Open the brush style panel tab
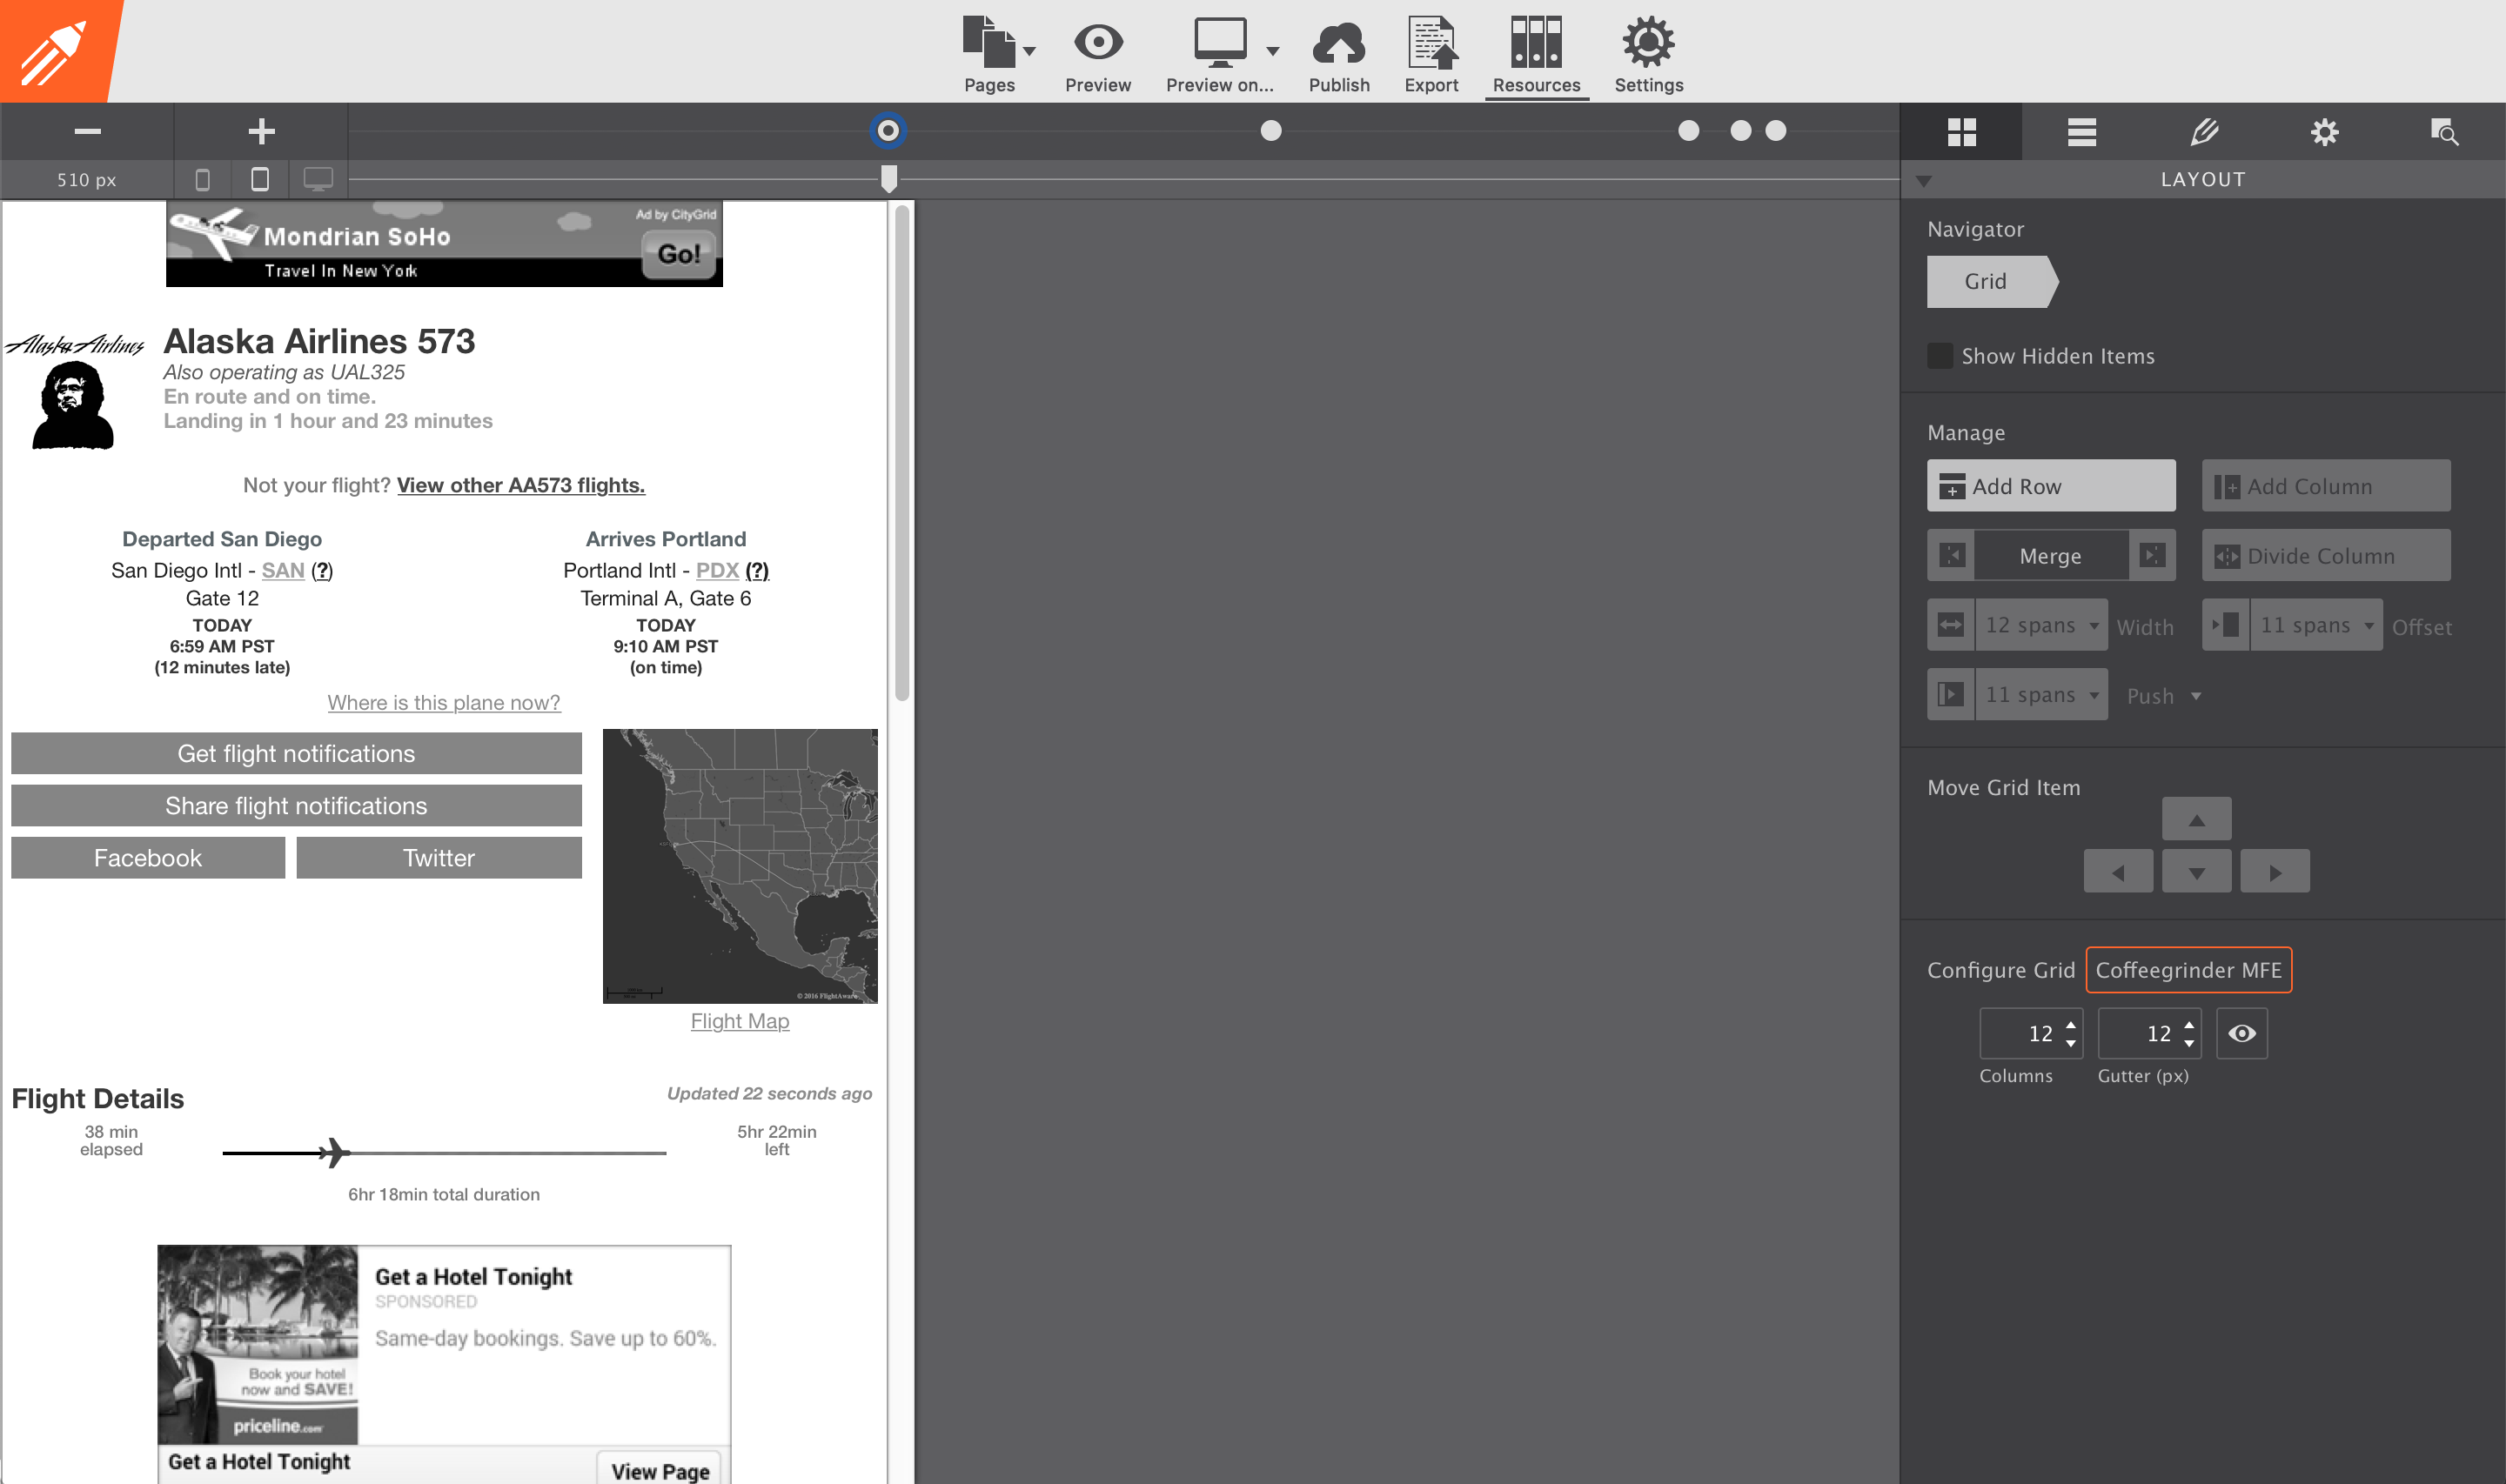Image resolution: width=2506 pixels, height=1484 pixels. click(x=2203, y=132)
